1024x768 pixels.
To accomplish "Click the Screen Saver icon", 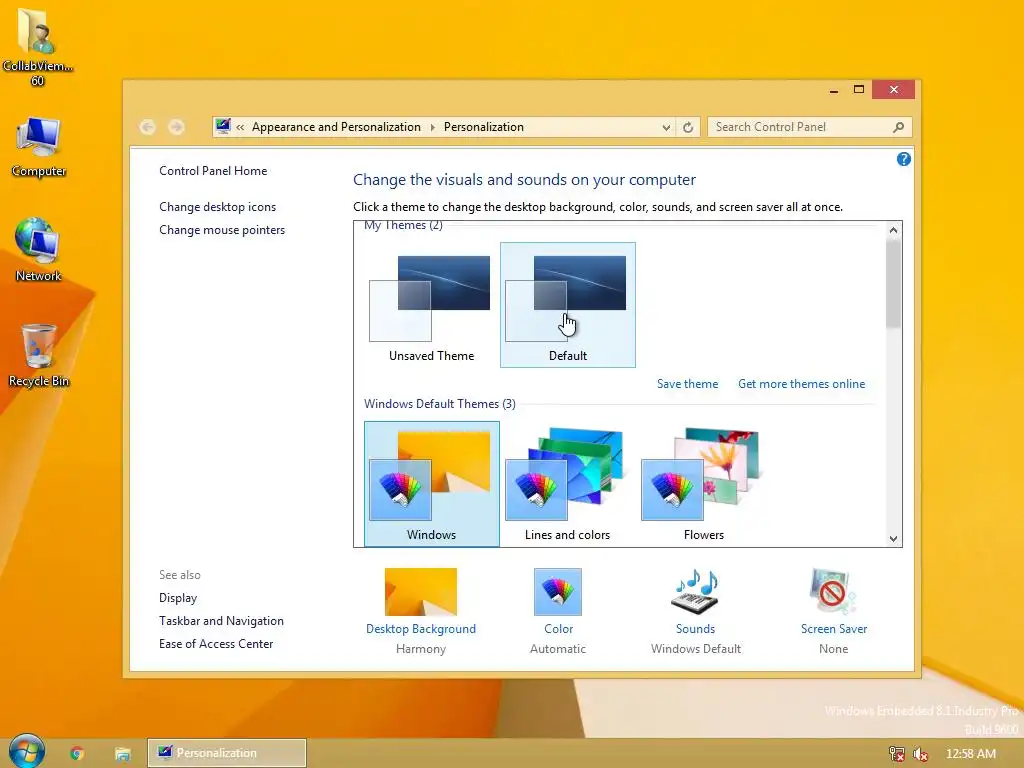I will pos(833,592).
